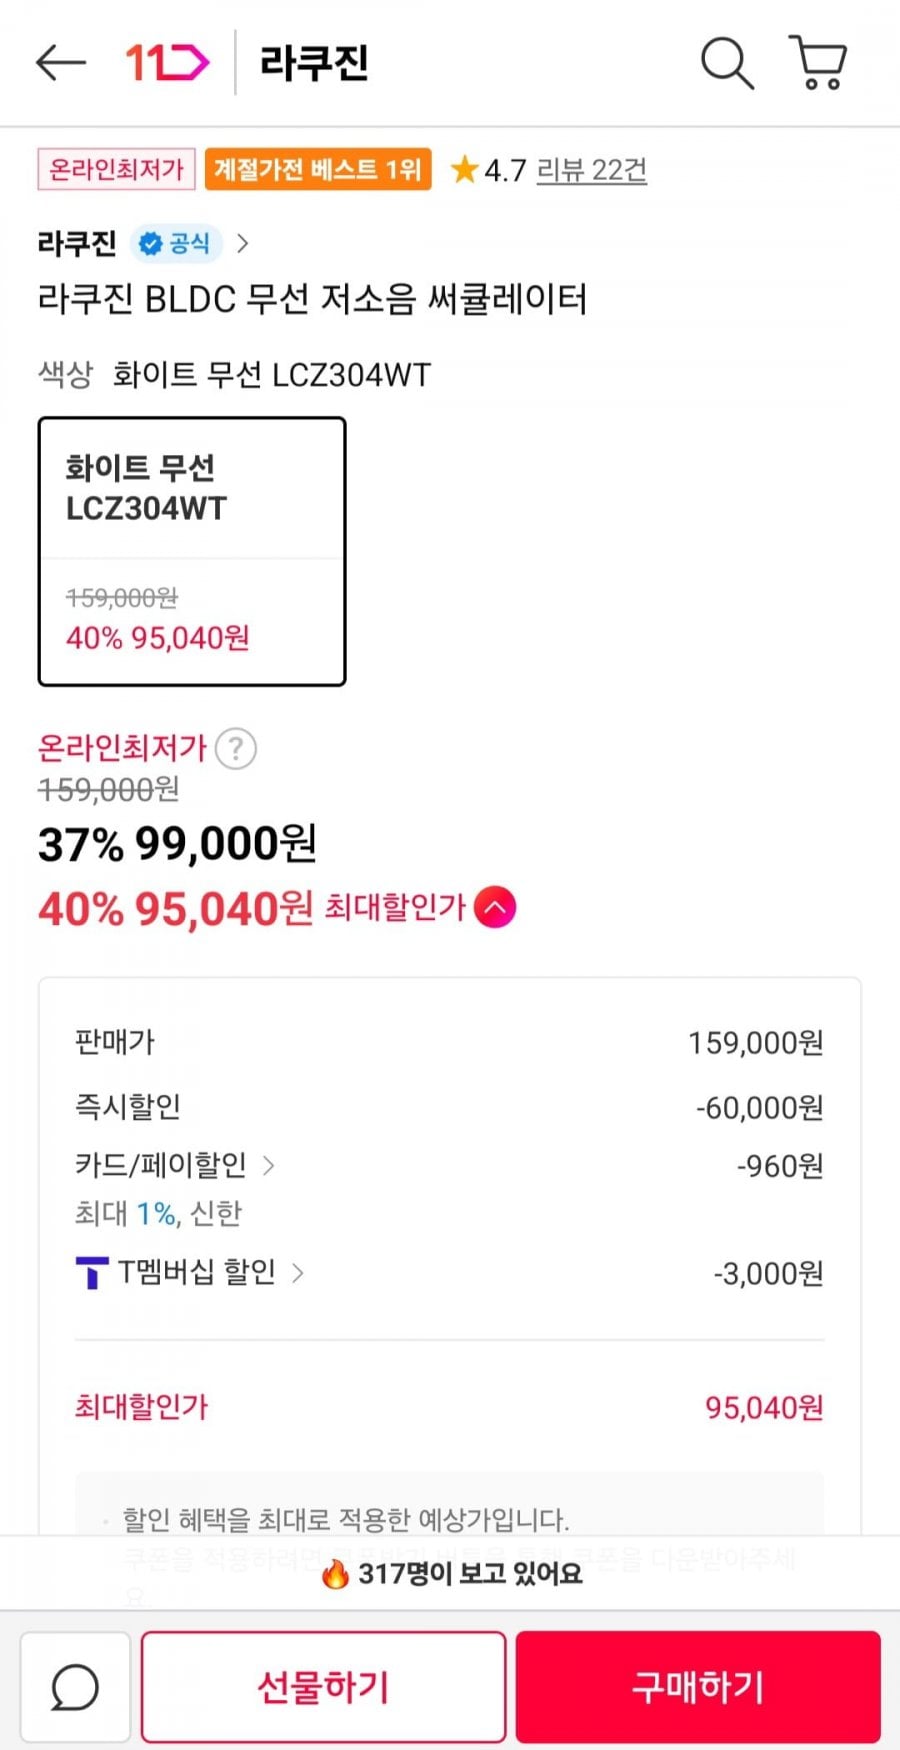Open the 11st home logo
The image size is (900, 1750).
tap(167, 63)
